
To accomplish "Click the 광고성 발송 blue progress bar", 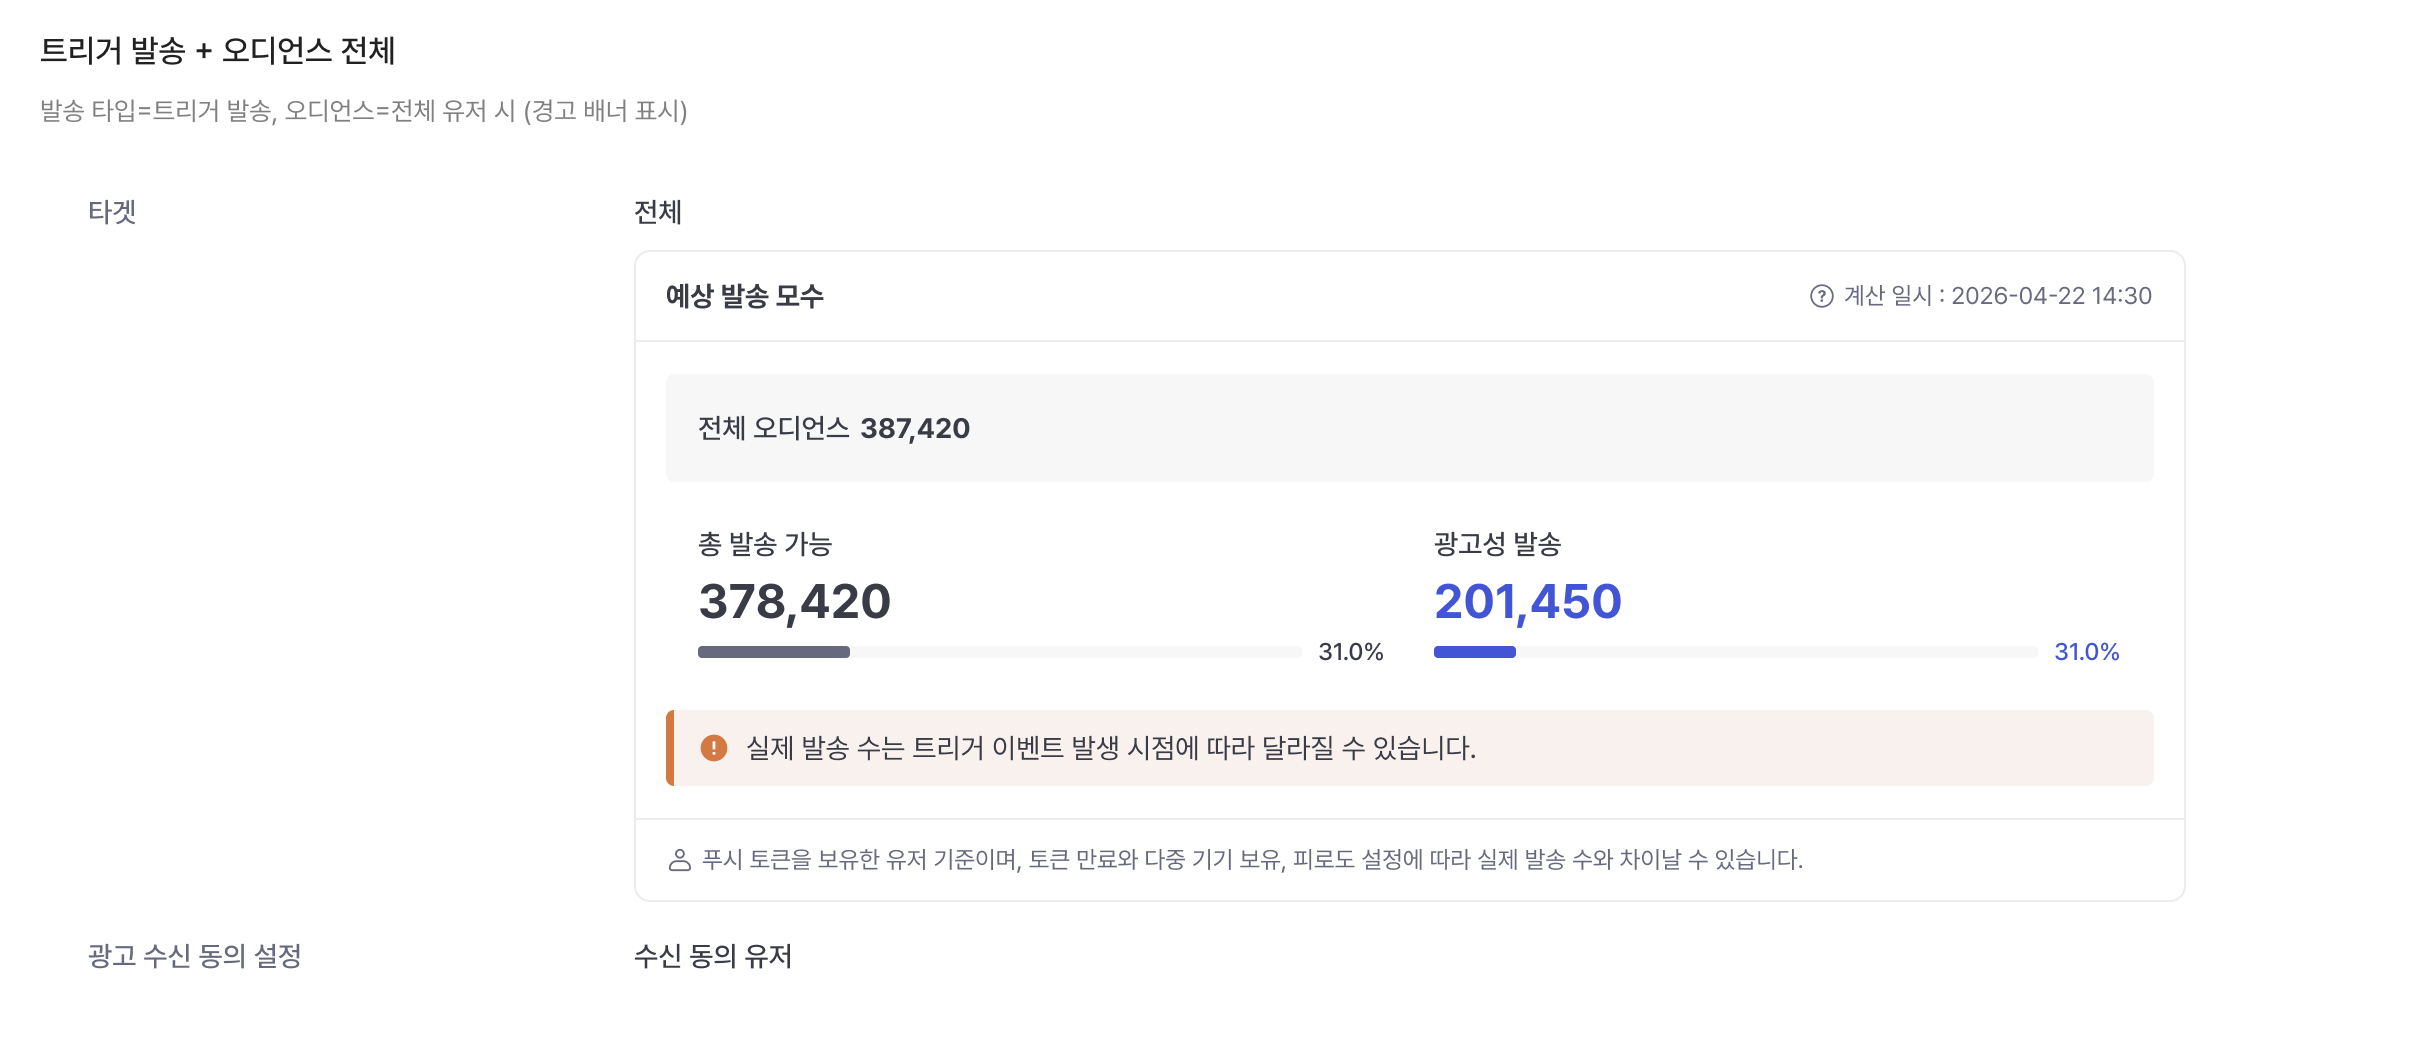I will (1736, 652).
